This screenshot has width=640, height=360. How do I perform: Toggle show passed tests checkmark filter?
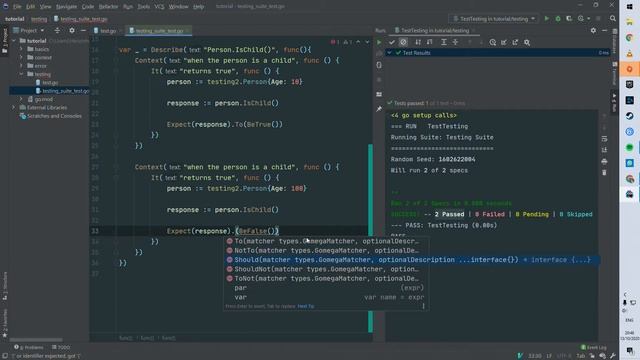click(x=392, y=42)
